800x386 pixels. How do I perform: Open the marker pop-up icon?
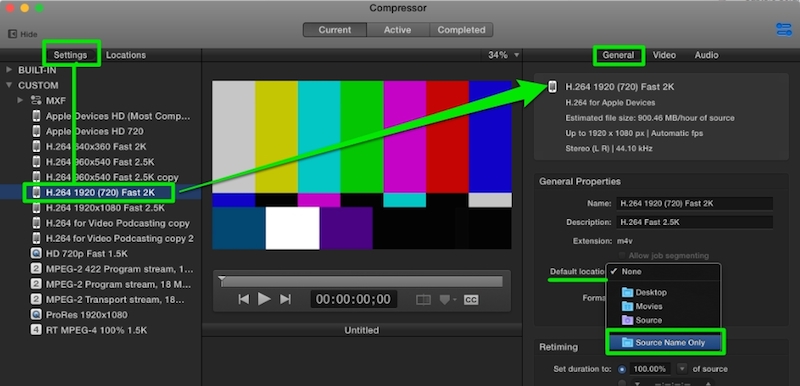pyautogui.click(x=447, y=300)
